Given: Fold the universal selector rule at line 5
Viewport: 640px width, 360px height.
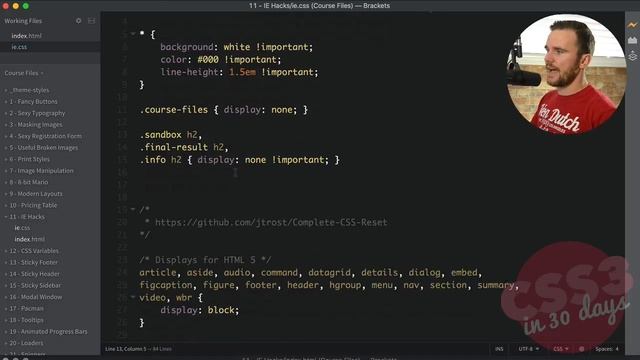Looking at the screenshot, I should coord(133,34).
